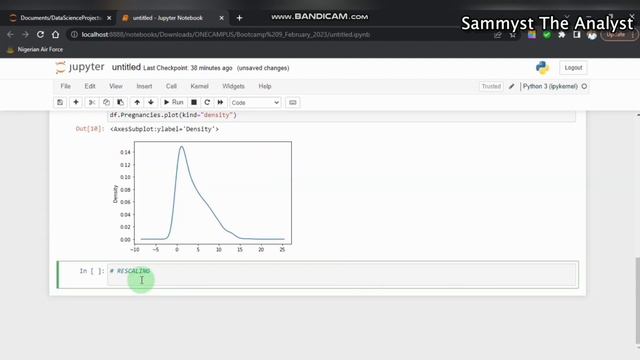Insert cell below with plus icon

coord(76,102)
